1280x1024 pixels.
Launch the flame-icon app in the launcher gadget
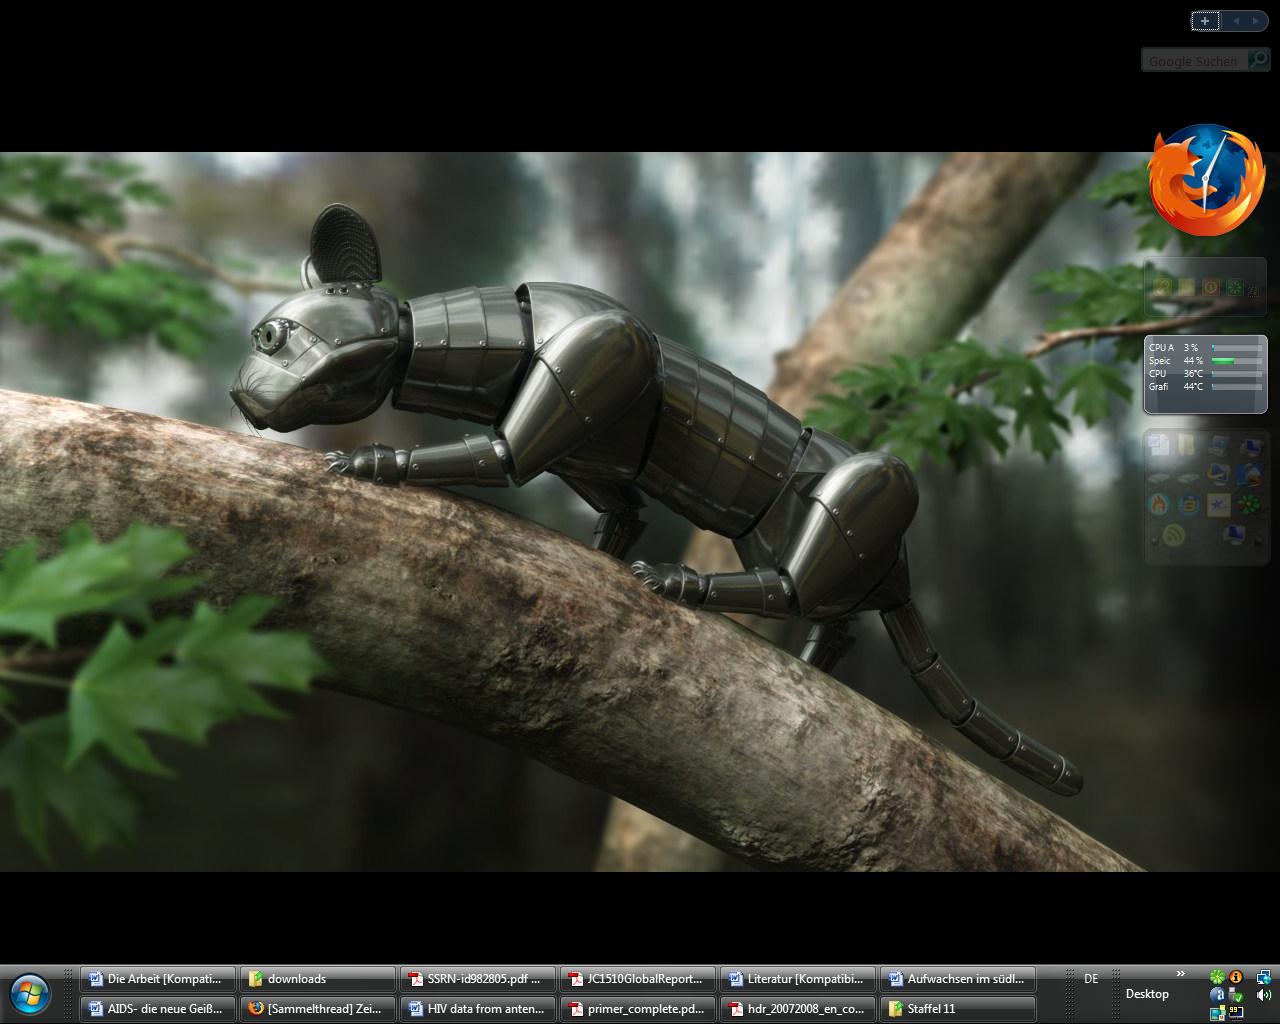[x=1159, y=505]
